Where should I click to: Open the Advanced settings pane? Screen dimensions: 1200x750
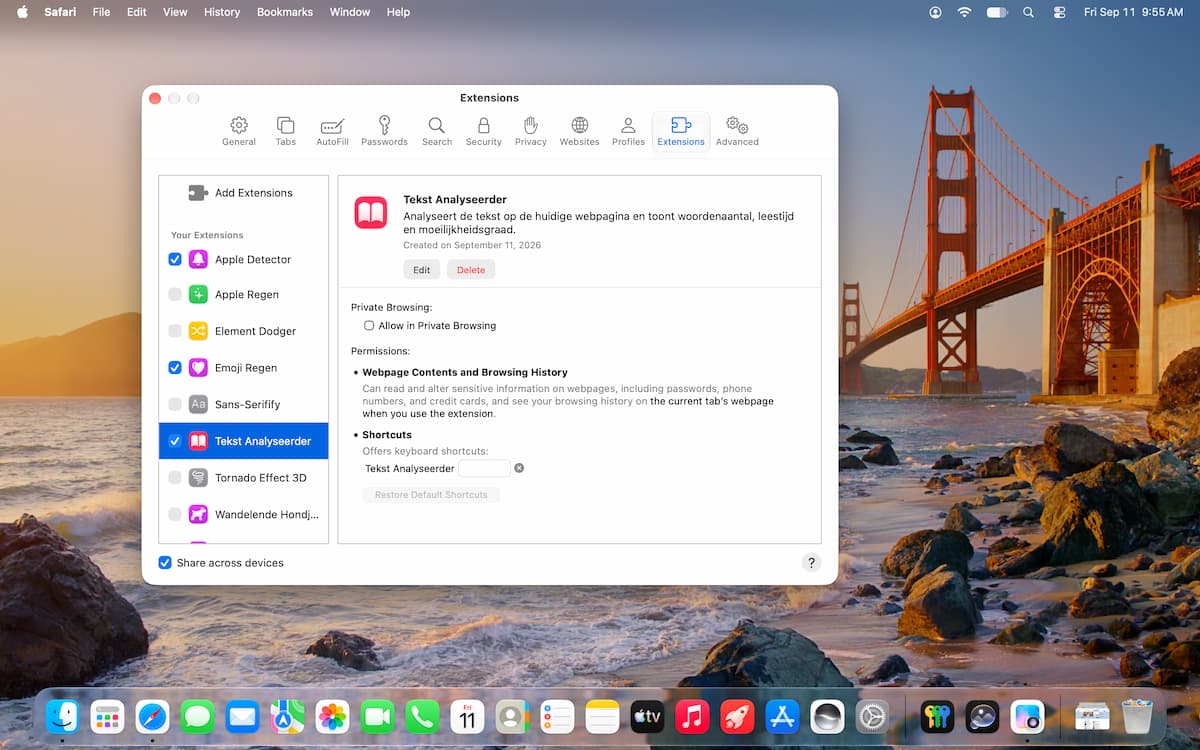pos(737,131)
